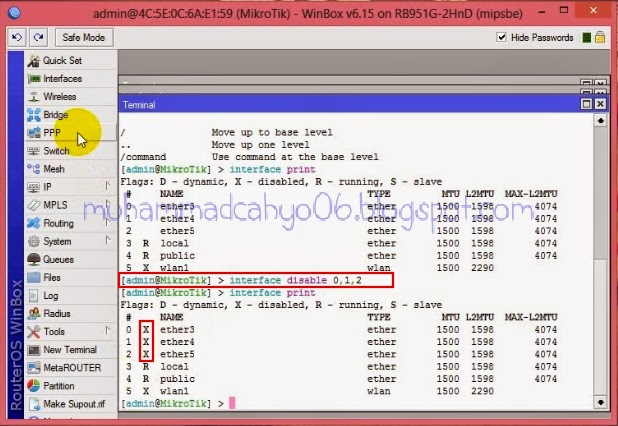This screenshot has height=426, width=618.
Task: Select the Queues menu label
Action: pyautogui.click(x=58, y=259)
